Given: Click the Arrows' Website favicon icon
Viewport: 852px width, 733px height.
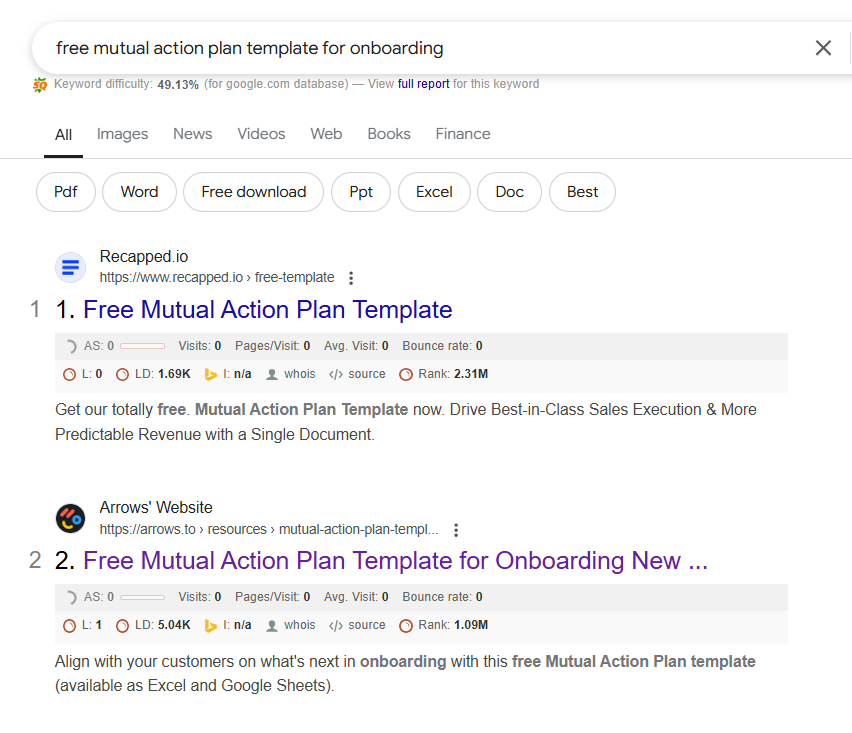Looking at the screenshot, I should tap(71, 518).
